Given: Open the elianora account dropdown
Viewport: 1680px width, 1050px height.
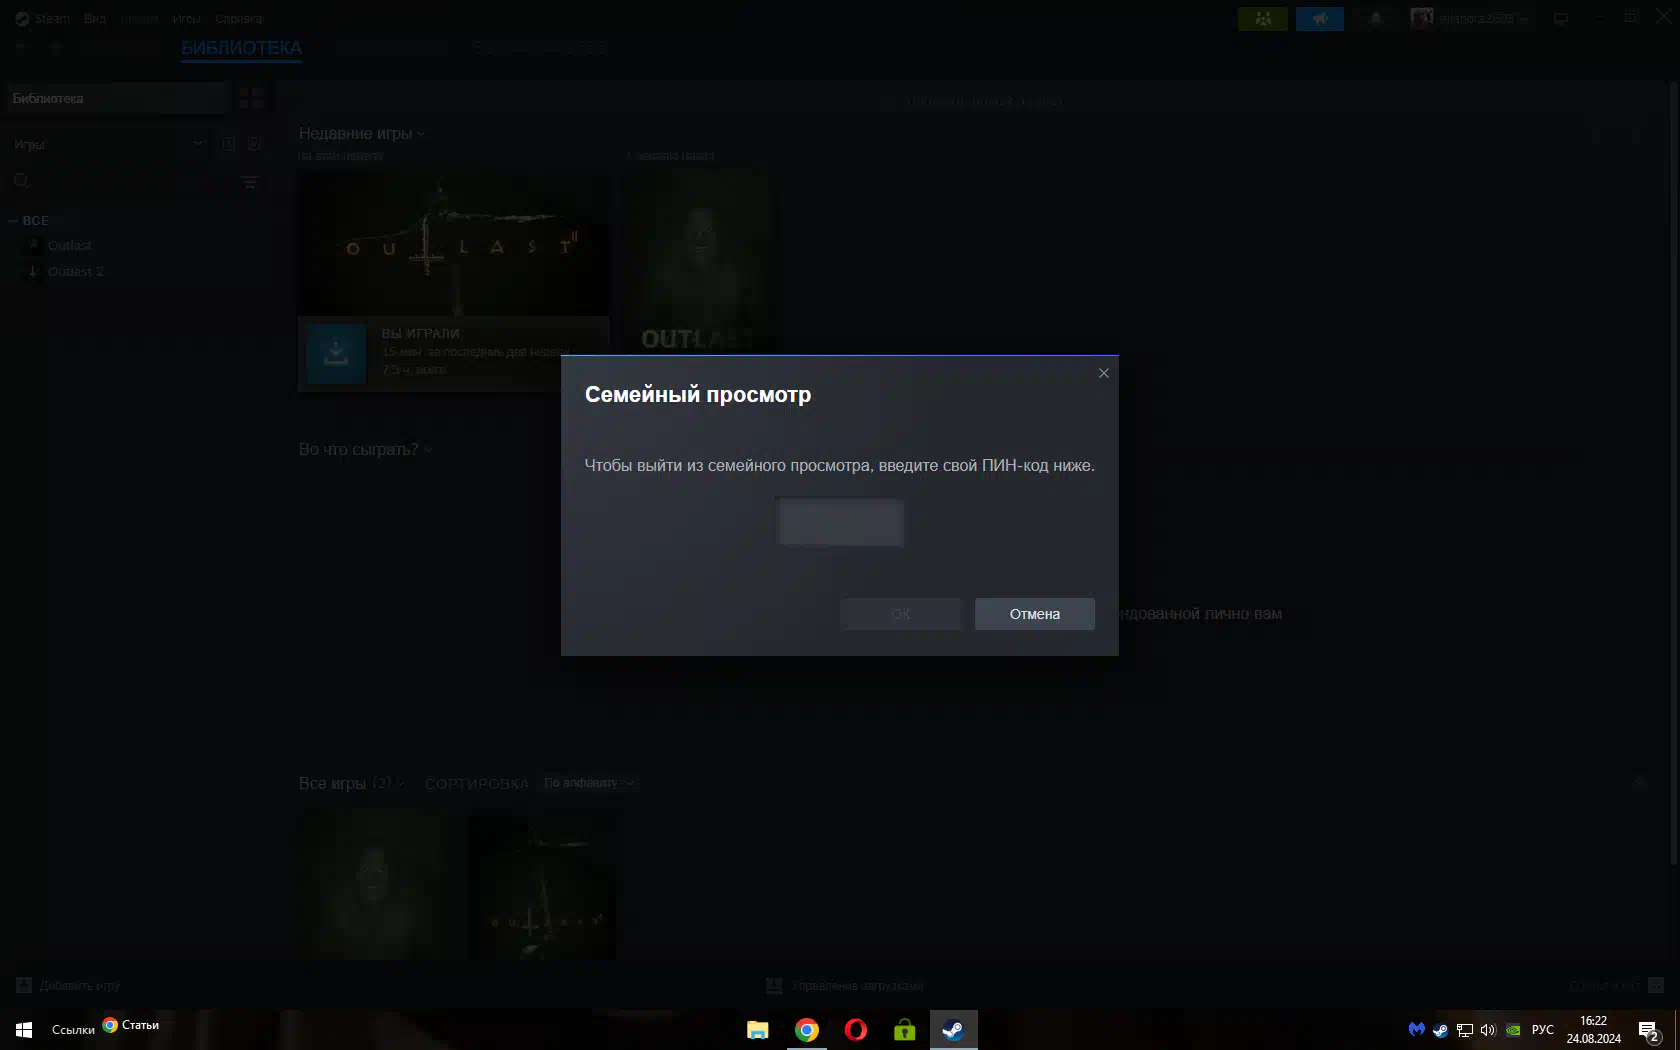Looking at the screenshot, I should (1470, 19).
